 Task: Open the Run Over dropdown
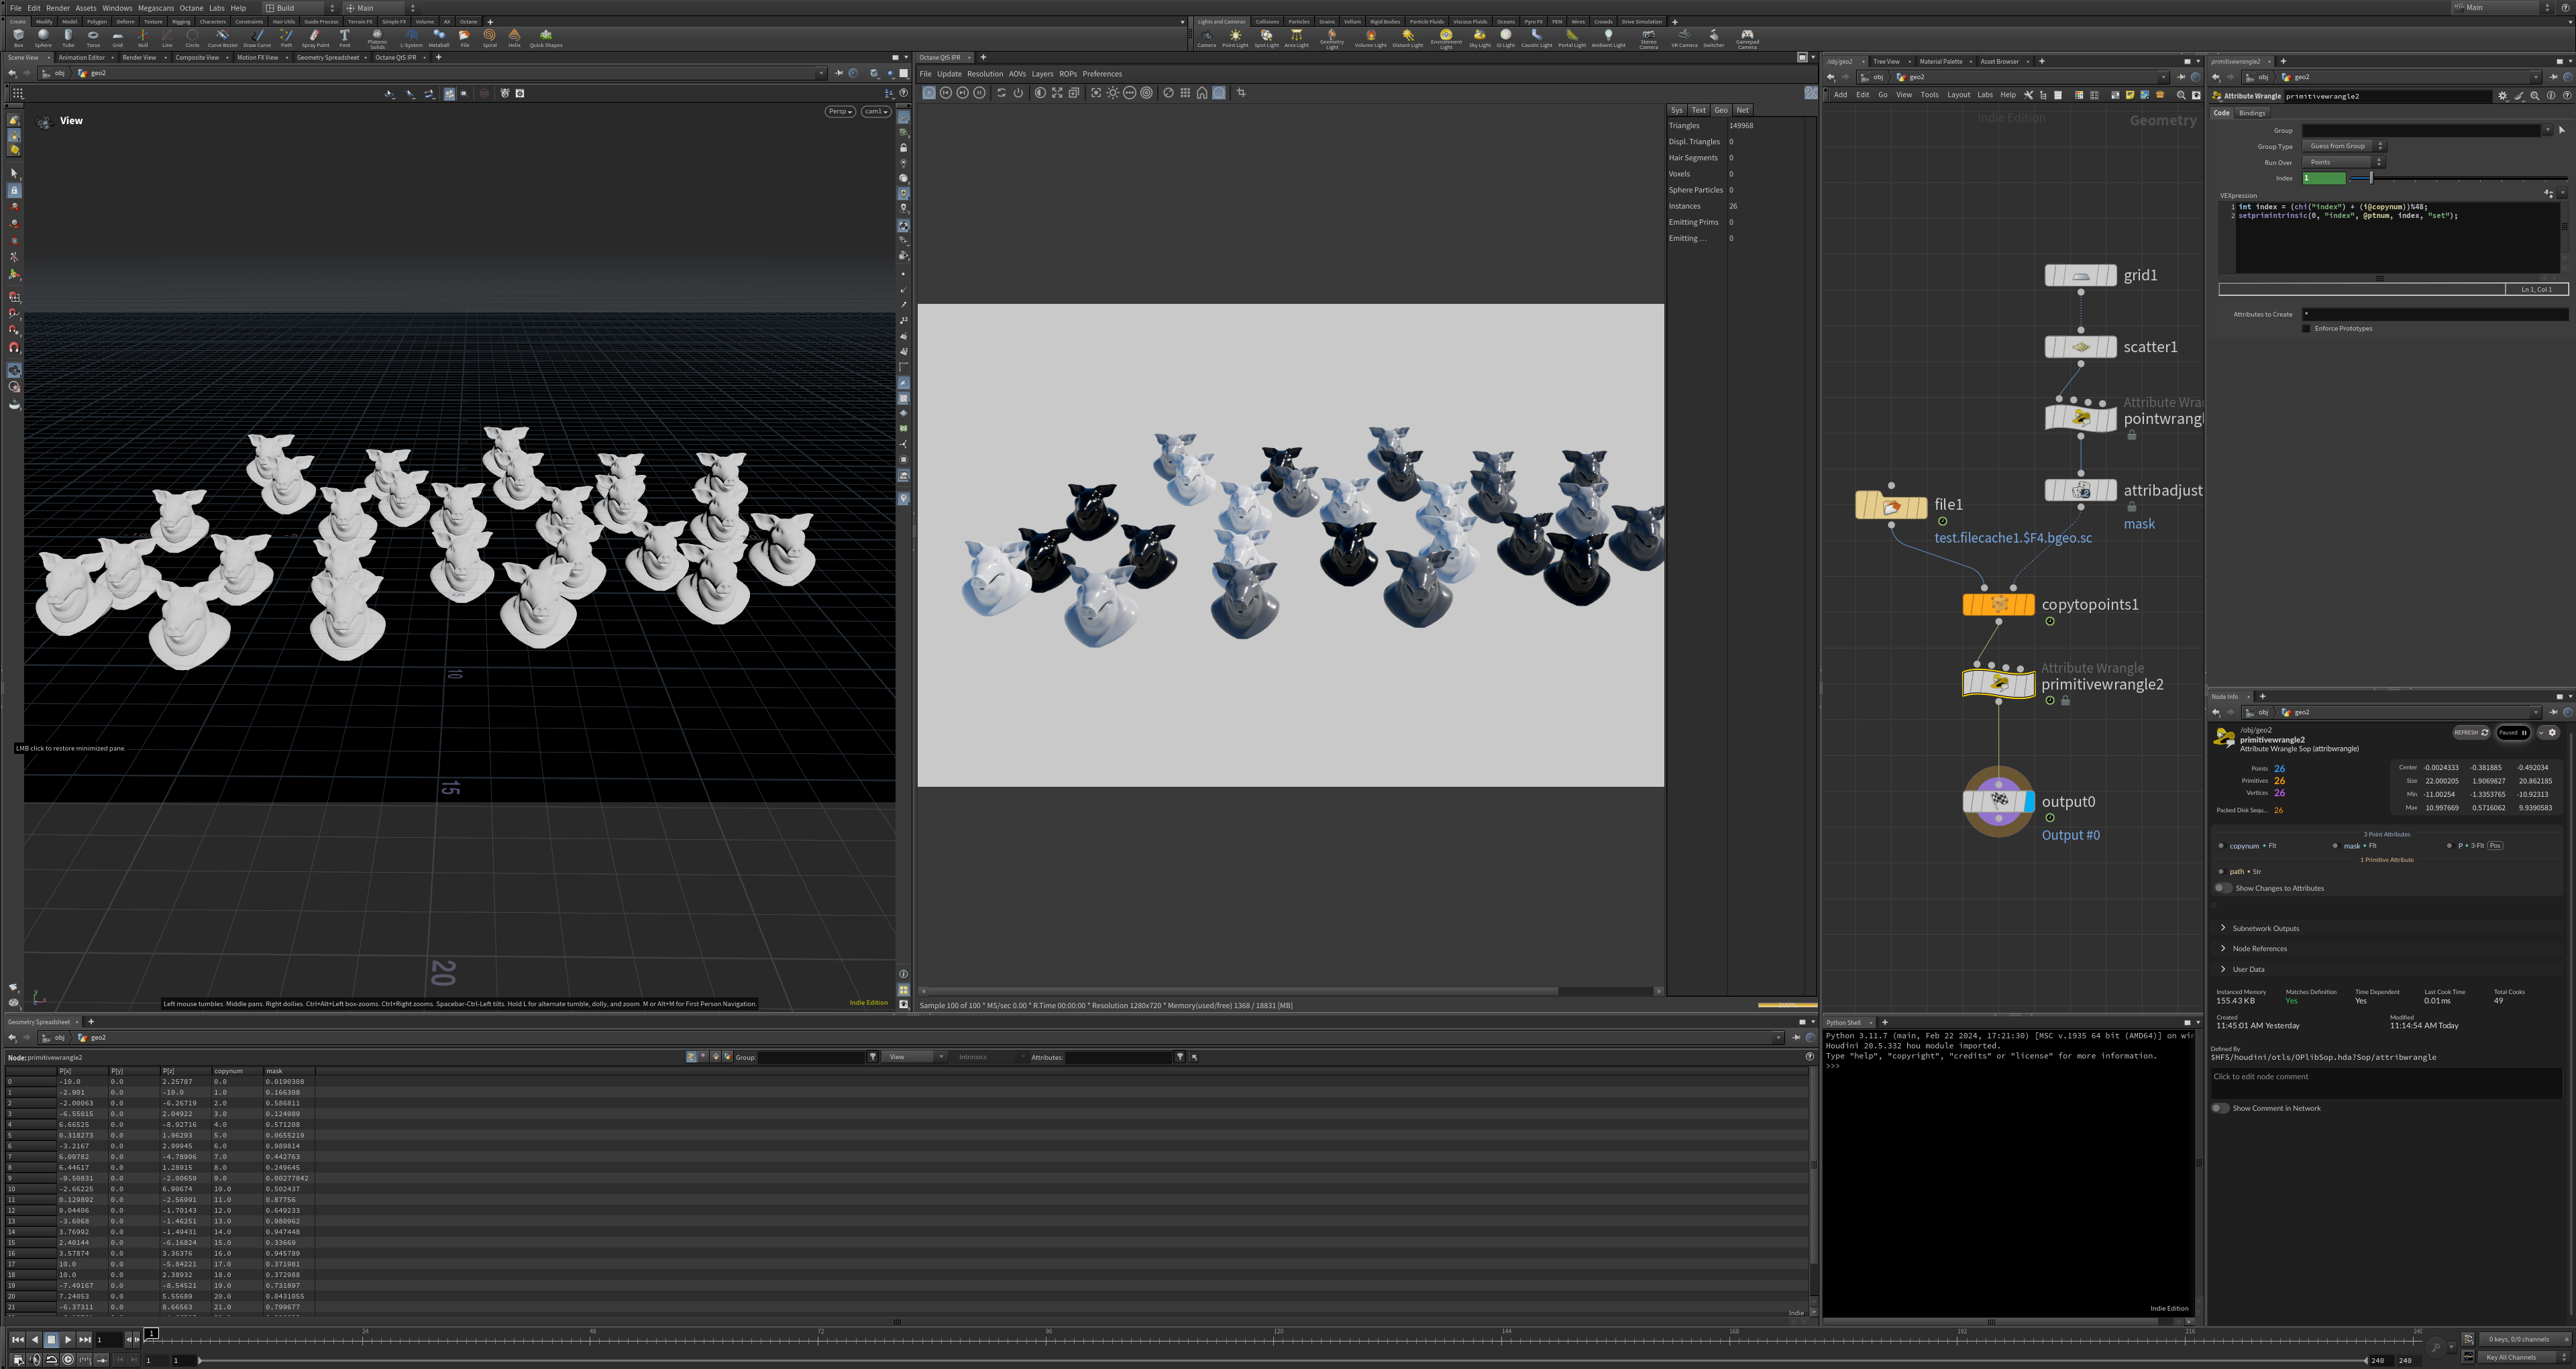pyautogui.click(x=2343, y=162)
